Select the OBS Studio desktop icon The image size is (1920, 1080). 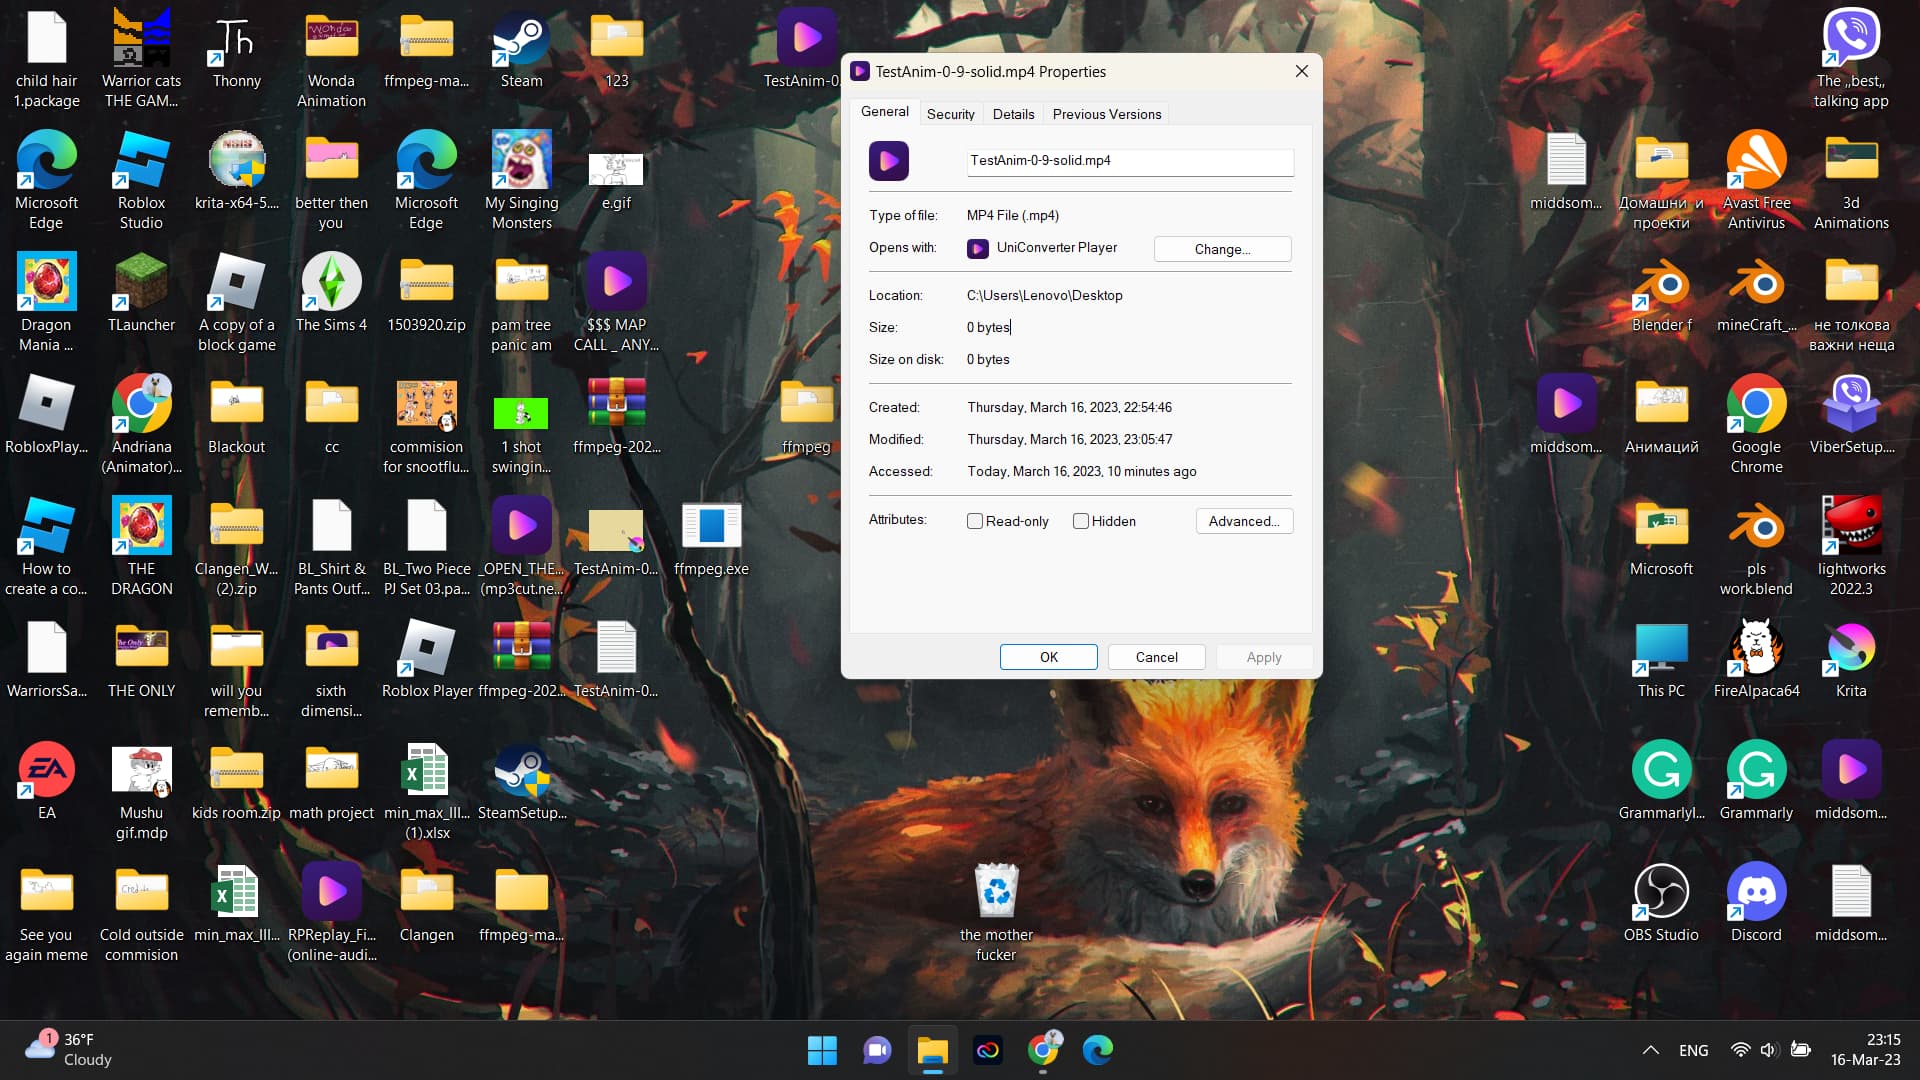[1661, 892]
